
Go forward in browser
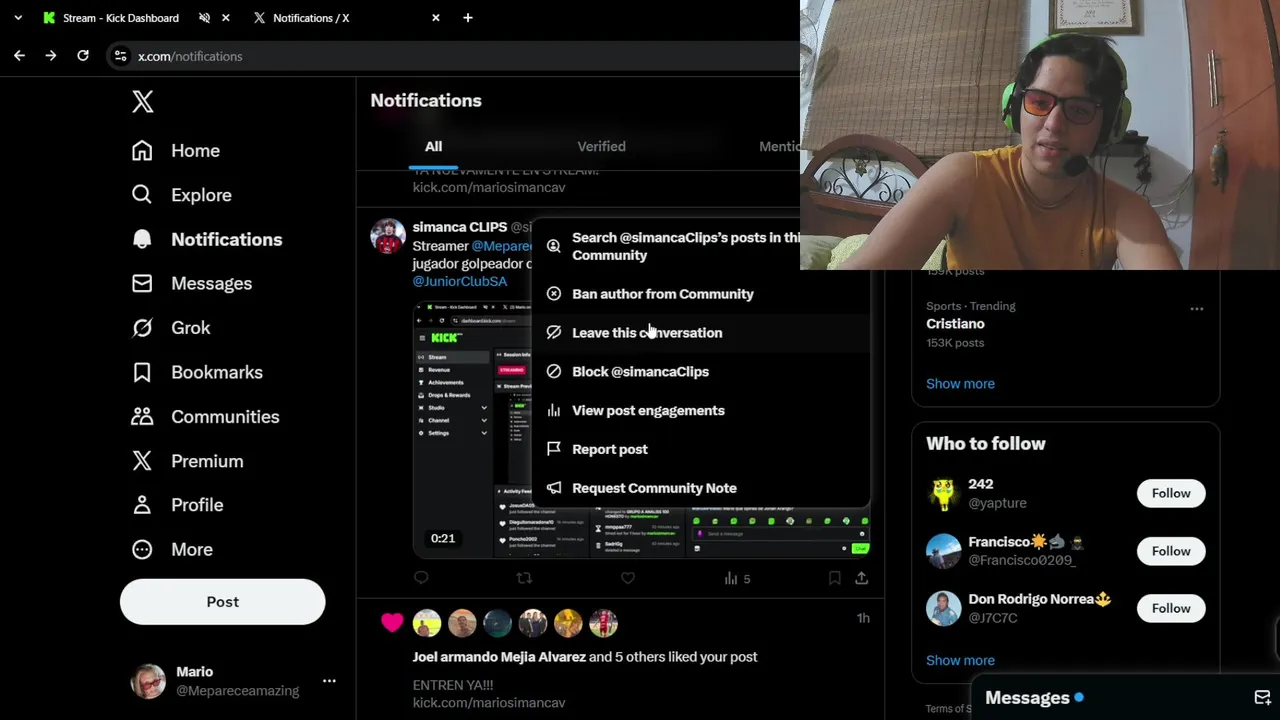51,56
